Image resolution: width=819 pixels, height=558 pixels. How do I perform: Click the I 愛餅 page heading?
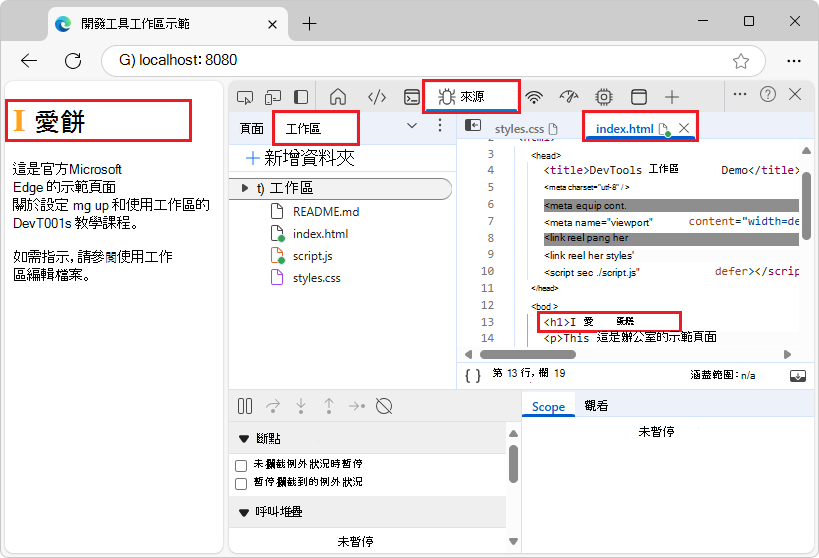(x=49, y=121)
